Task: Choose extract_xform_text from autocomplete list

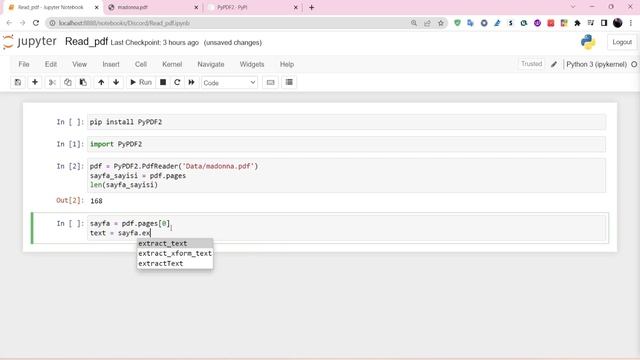Action: (x=175, y=253)
